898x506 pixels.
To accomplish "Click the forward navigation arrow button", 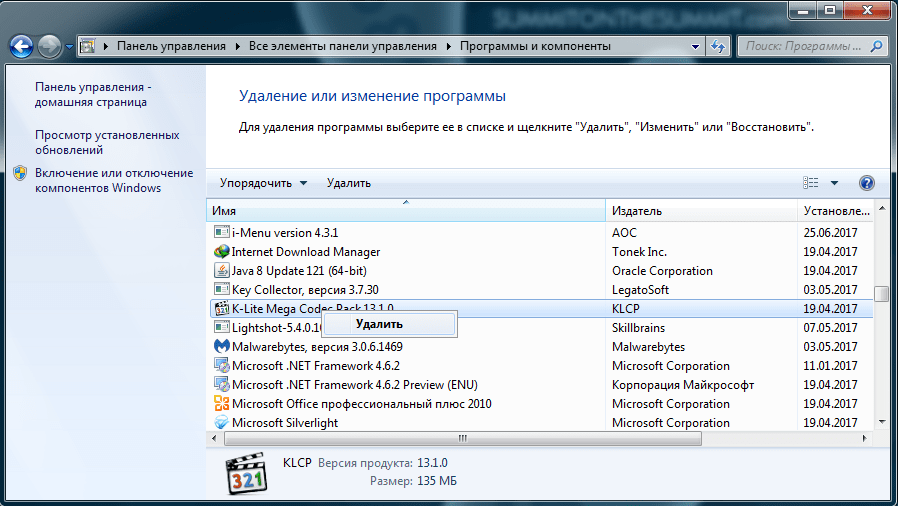I will pos(49,46).
